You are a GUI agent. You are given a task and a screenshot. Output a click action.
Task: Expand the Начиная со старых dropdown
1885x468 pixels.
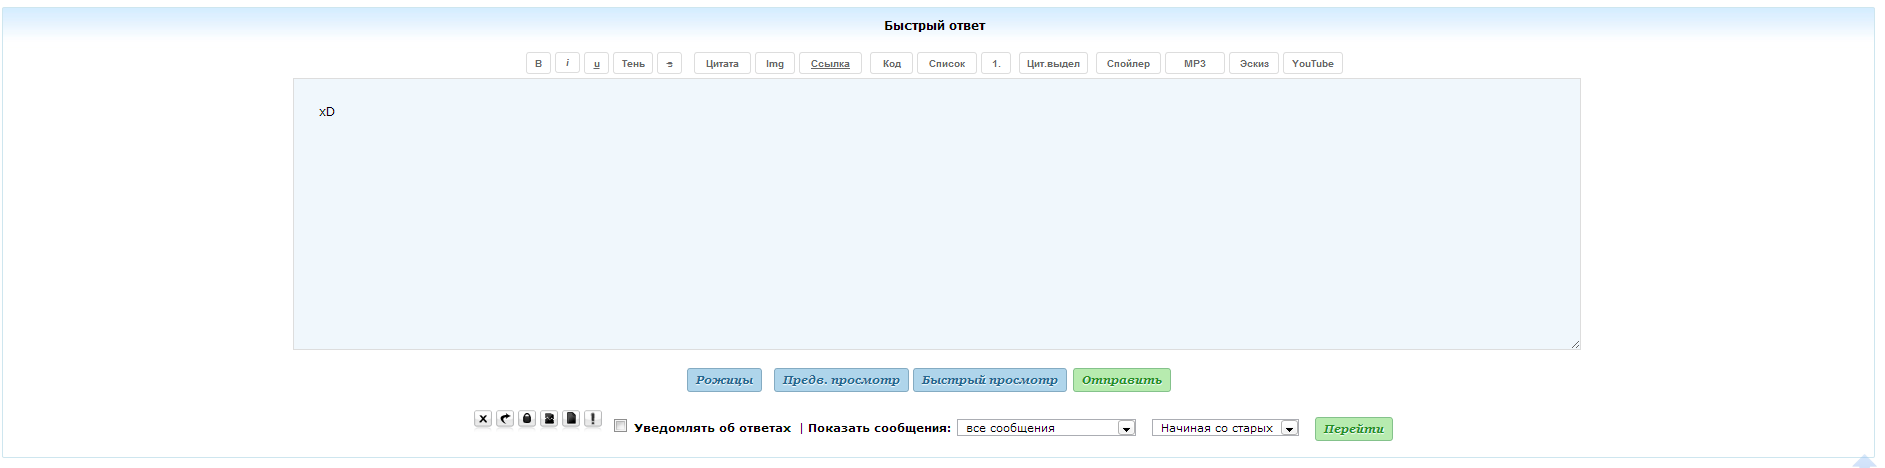1224,428
